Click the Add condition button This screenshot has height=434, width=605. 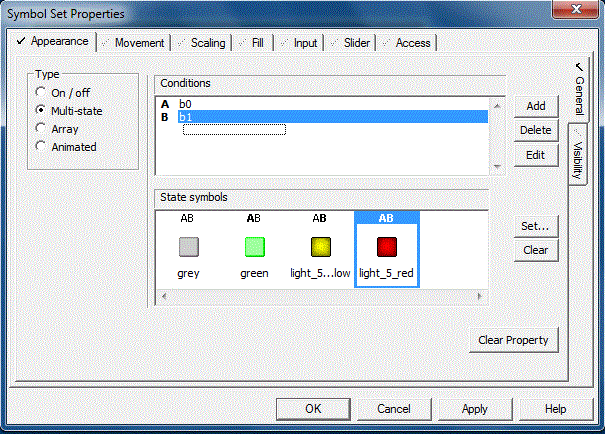pyautogui.click(x=536, y=106)
